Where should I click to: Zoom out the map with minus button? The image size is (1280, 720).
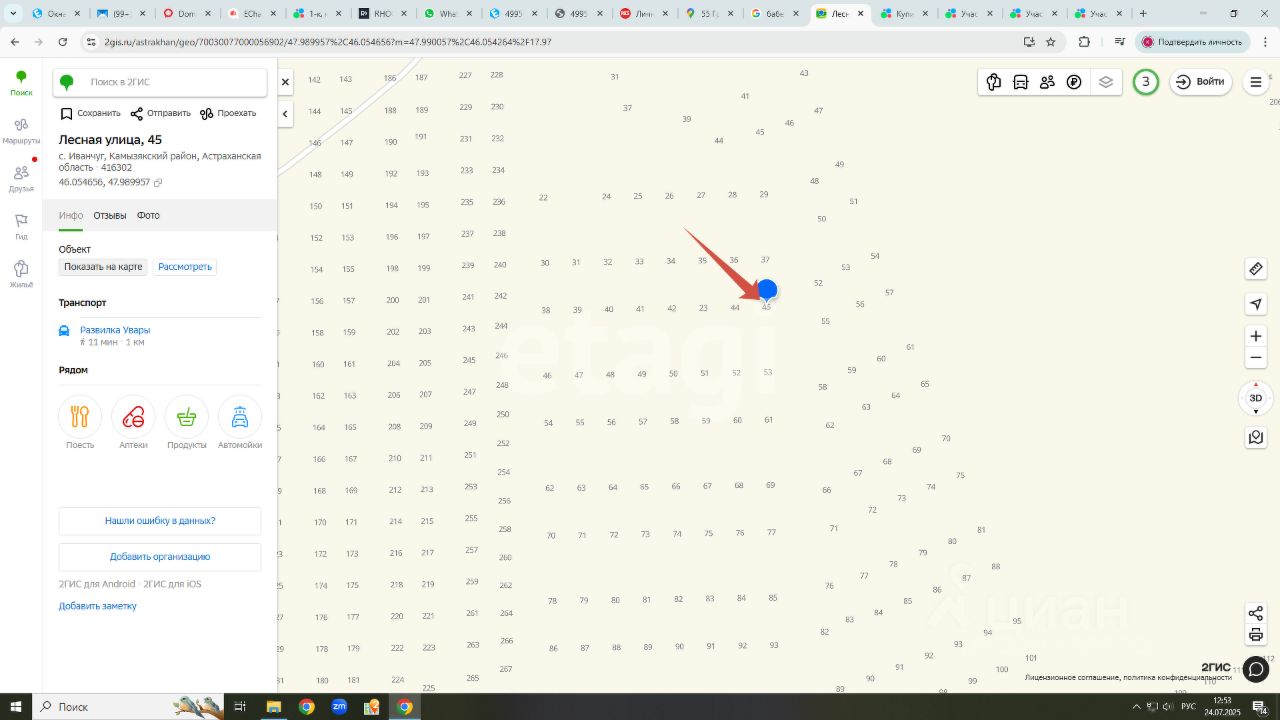(x=1256, y=358)
